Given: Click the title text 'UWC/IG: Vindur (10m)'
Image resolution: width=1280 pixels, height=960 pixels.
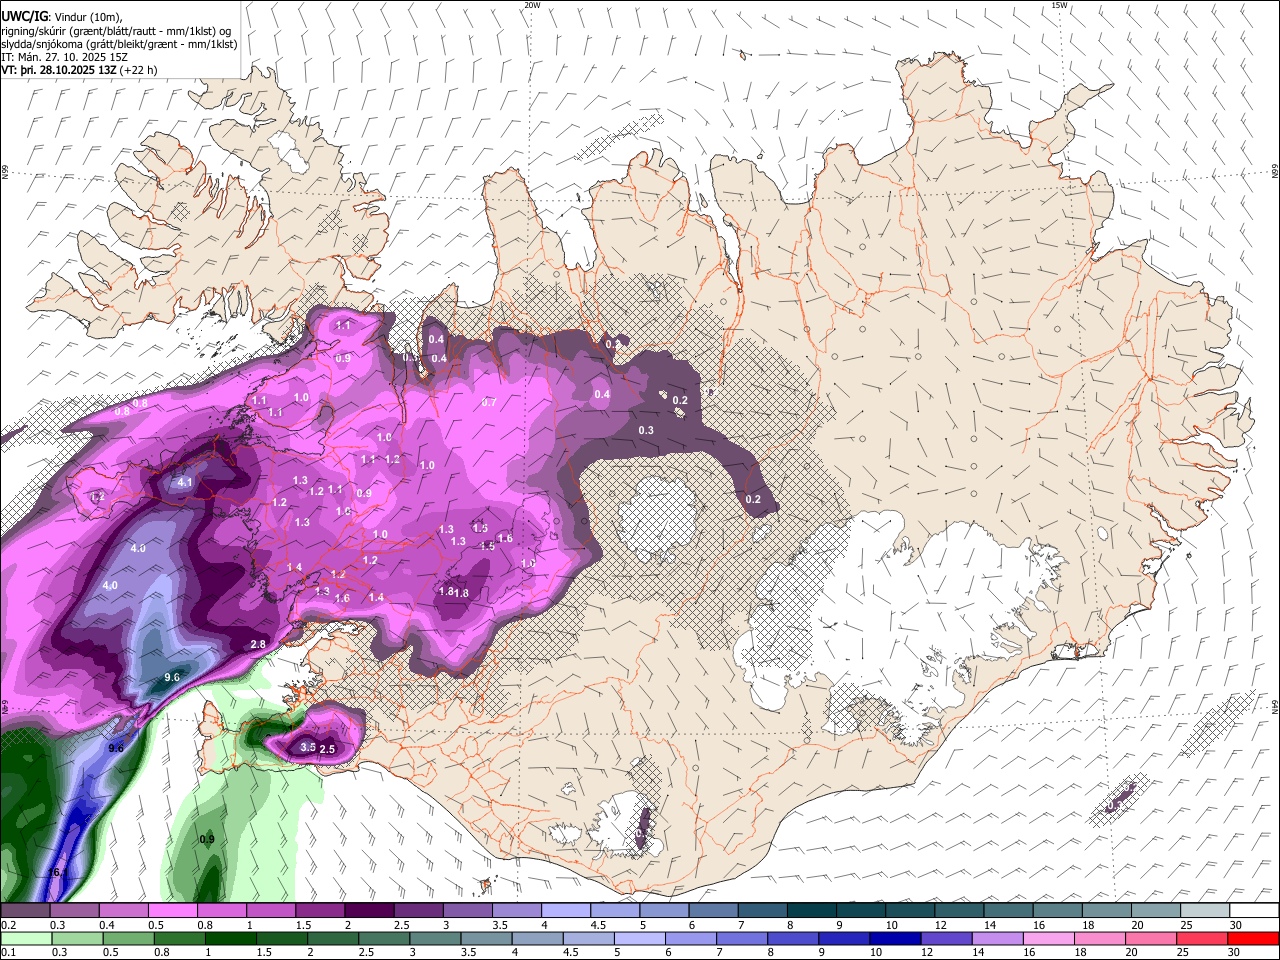Looking at the screenshot, I should (61, 17).
